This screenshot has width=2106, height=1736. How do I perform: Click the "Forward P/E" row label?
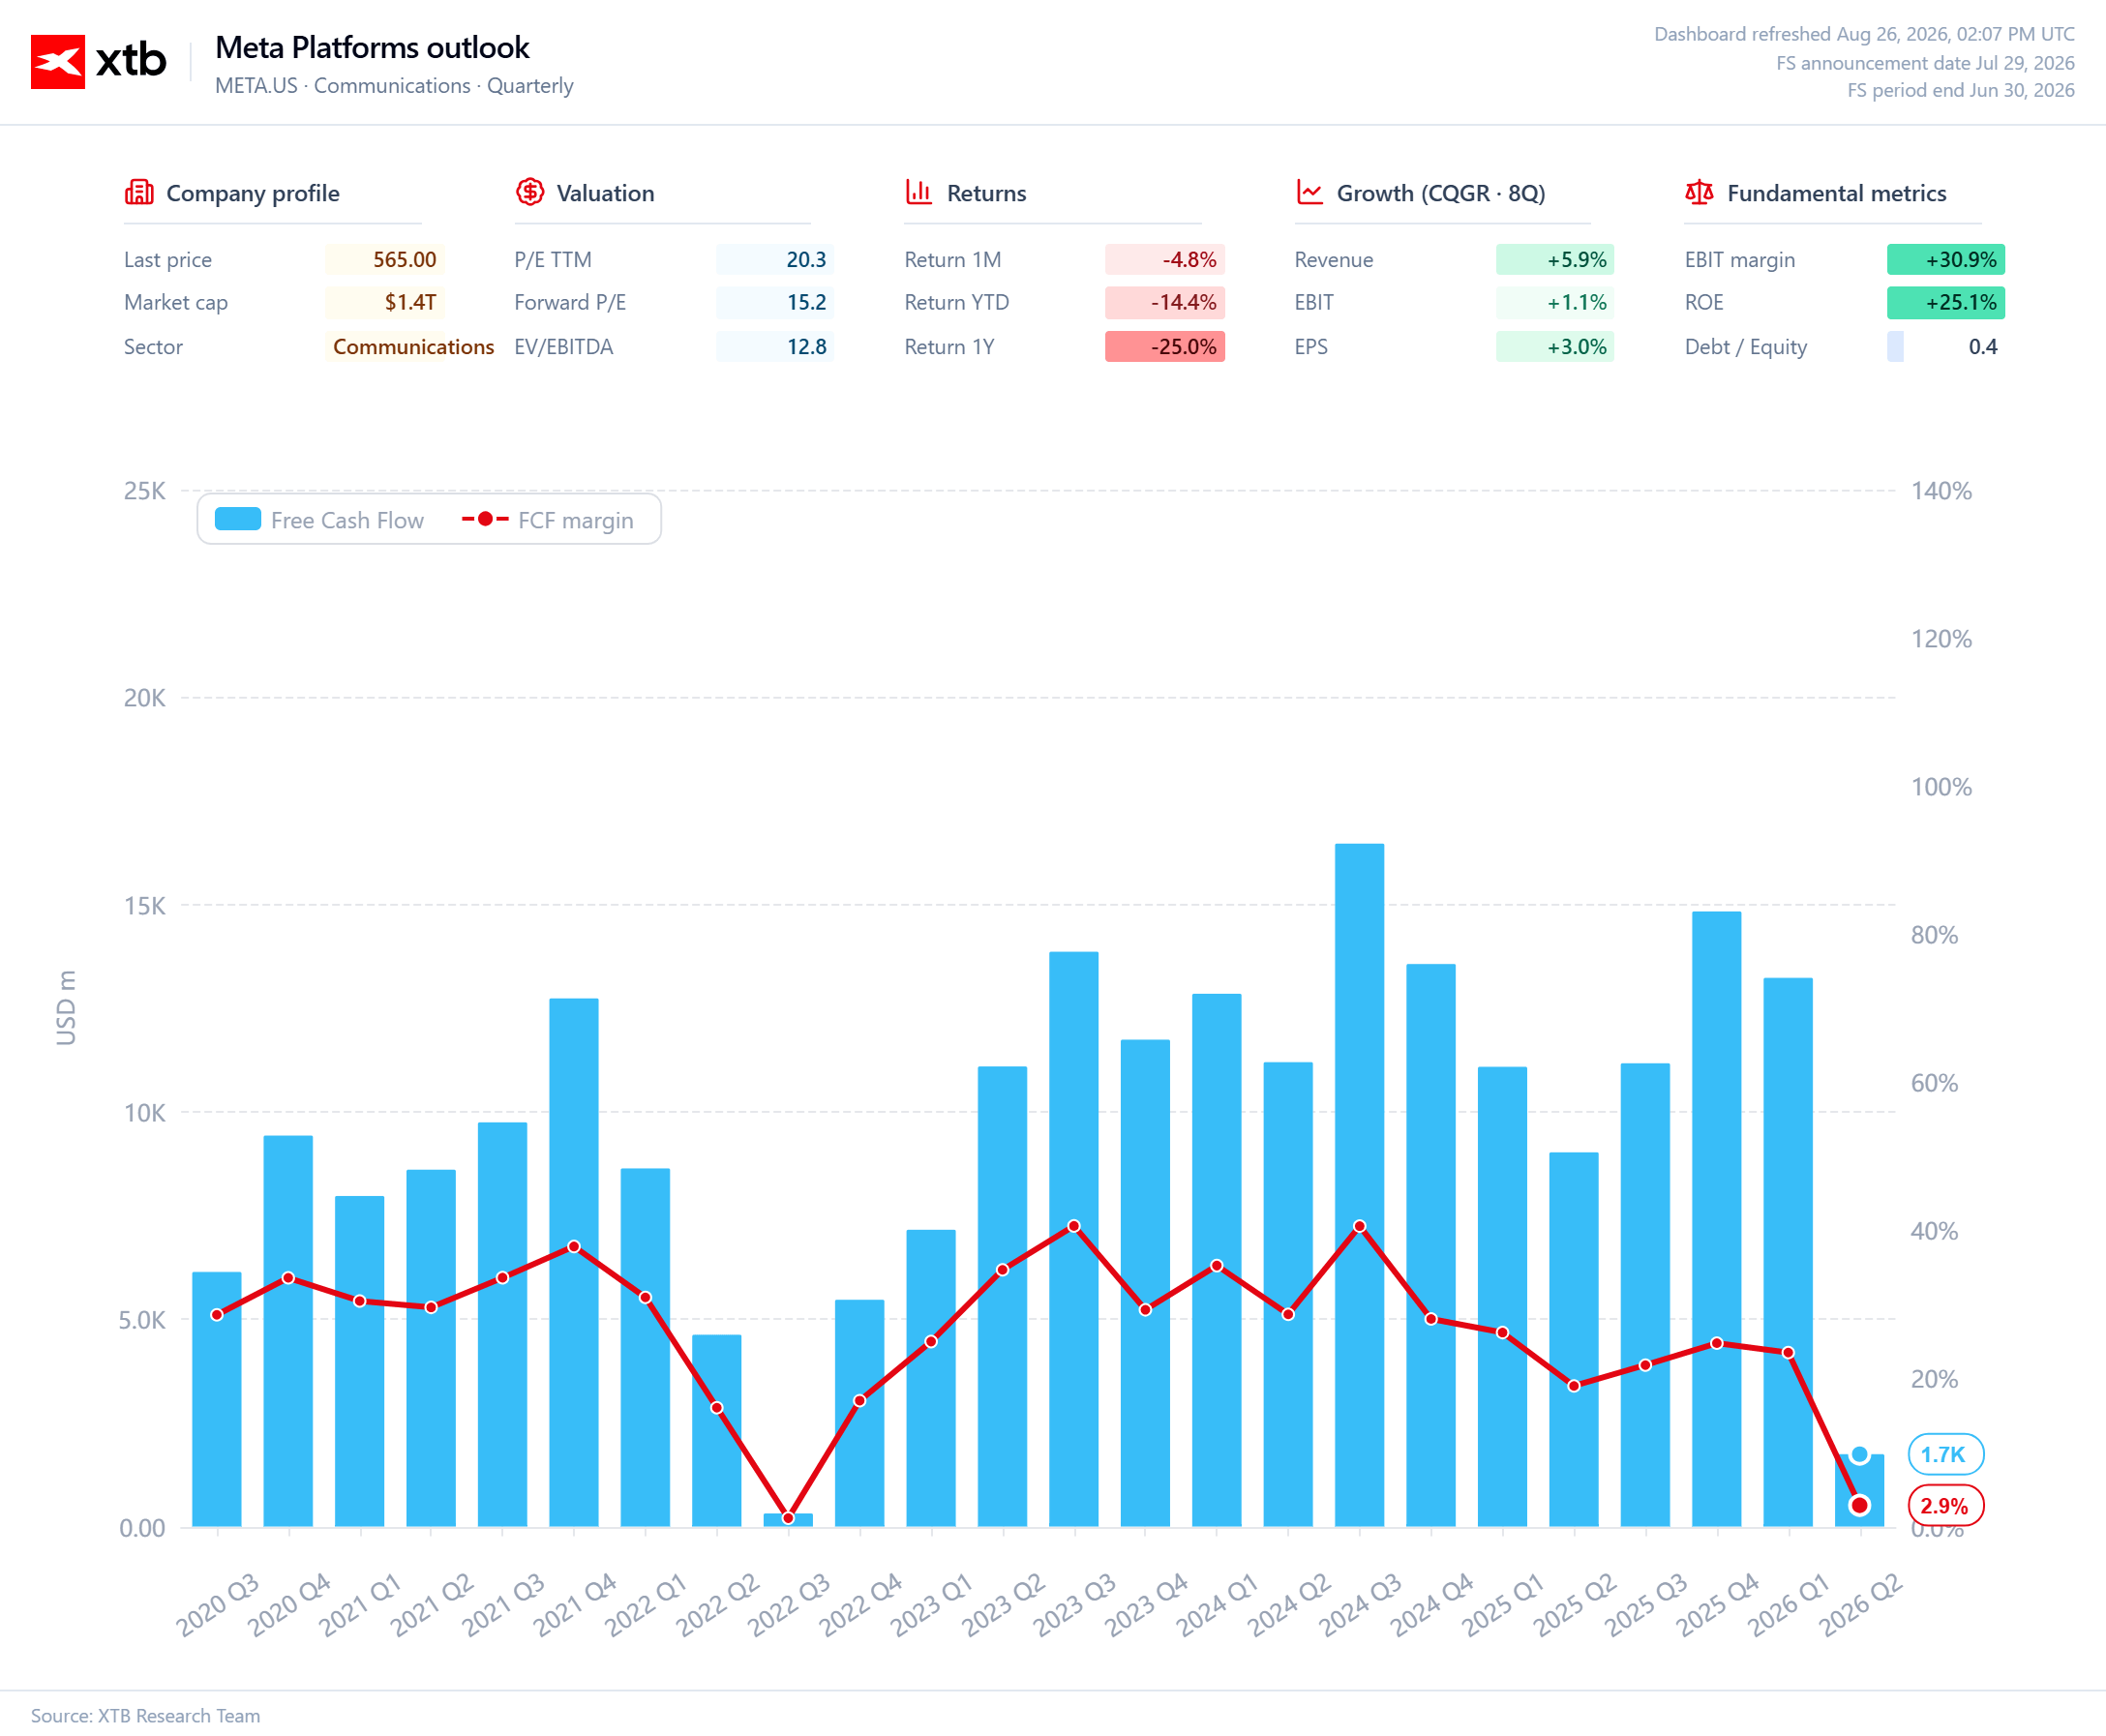click(570, 302)
